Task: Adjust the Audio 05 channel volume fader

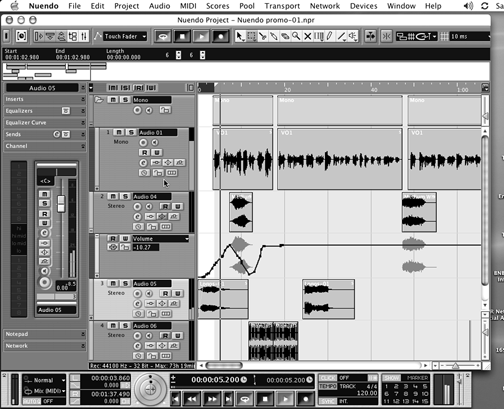Action: [61, 203]
